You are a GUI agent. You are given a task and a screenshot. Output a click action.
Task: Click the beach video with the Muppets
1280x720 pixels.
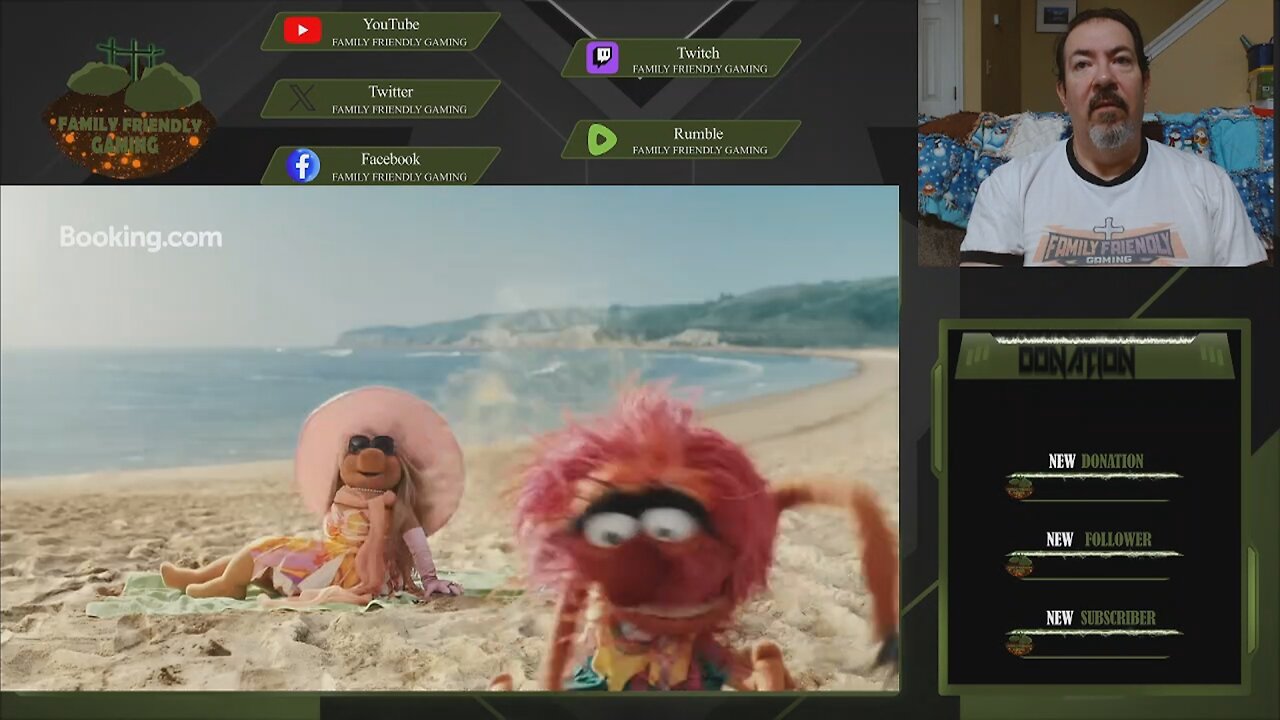(449, 438)
